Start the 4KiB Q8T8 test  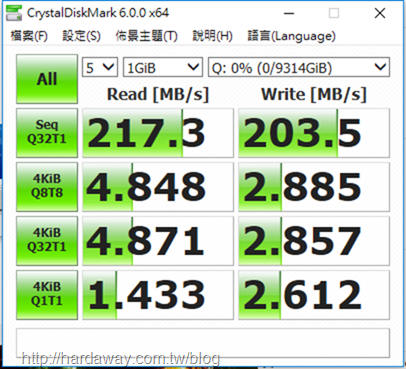pos(47,187)
